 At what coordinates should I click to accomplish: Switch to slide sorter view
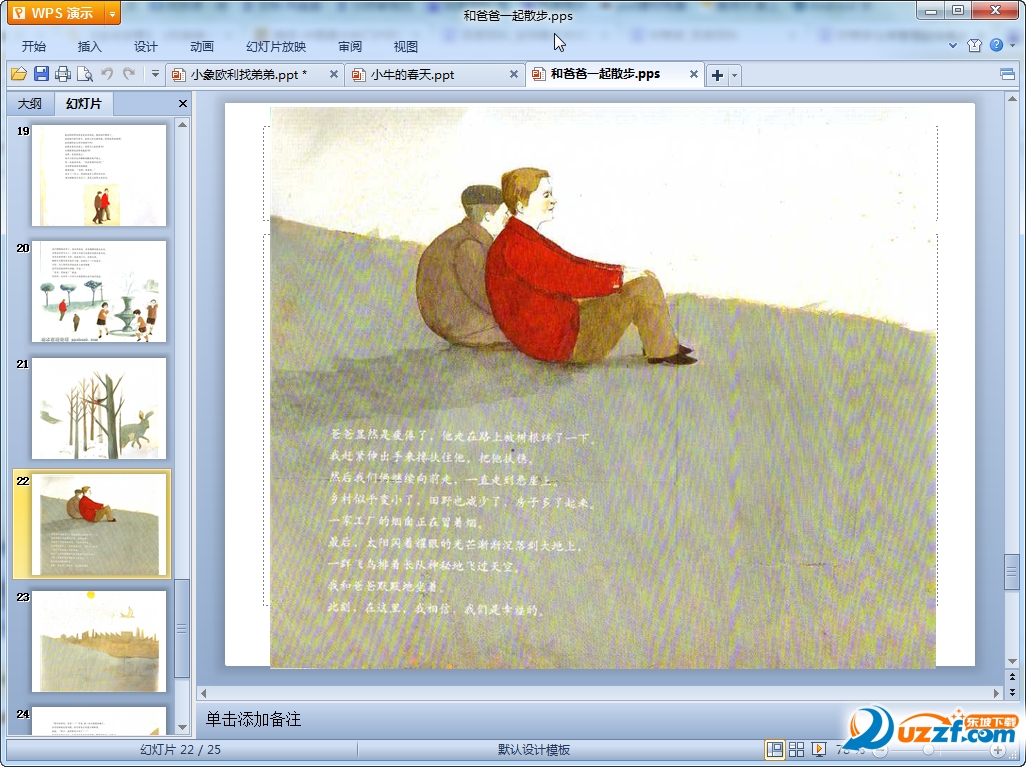point(796,749)
